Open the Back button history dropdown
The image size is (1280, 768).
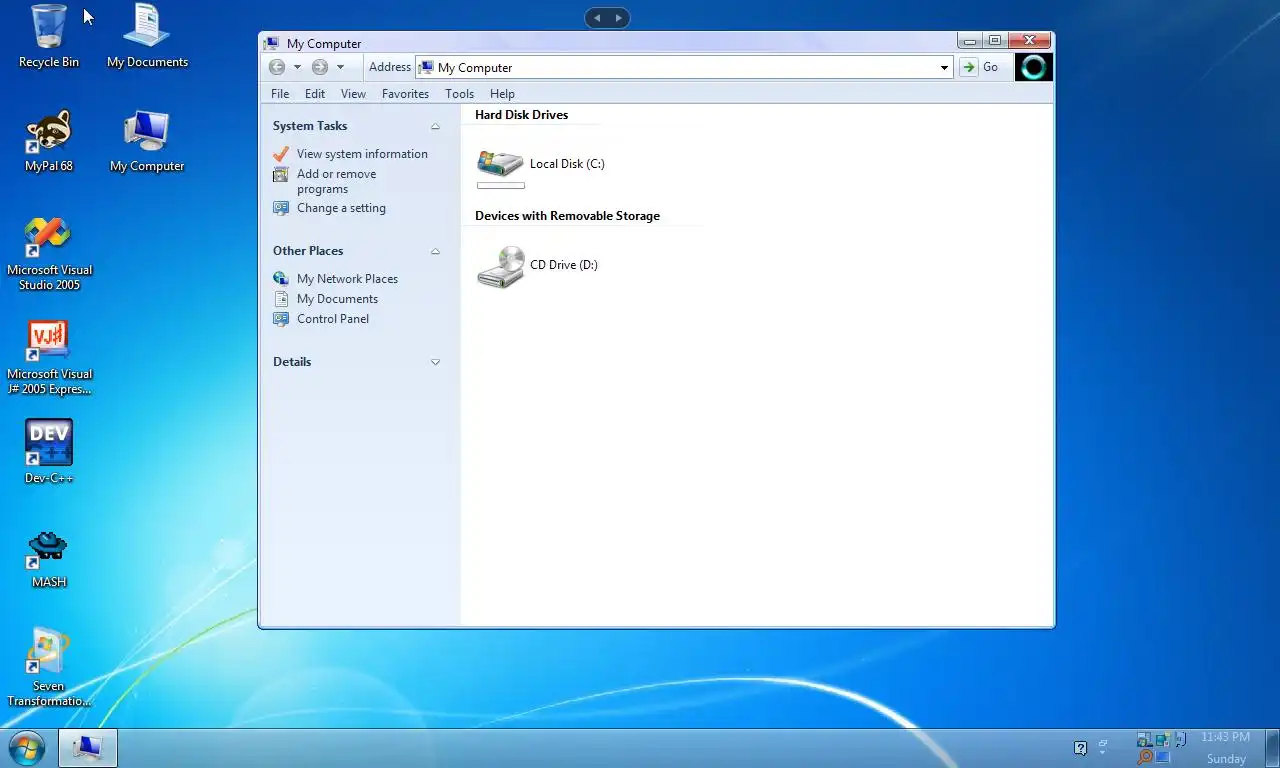pos(297,67)
